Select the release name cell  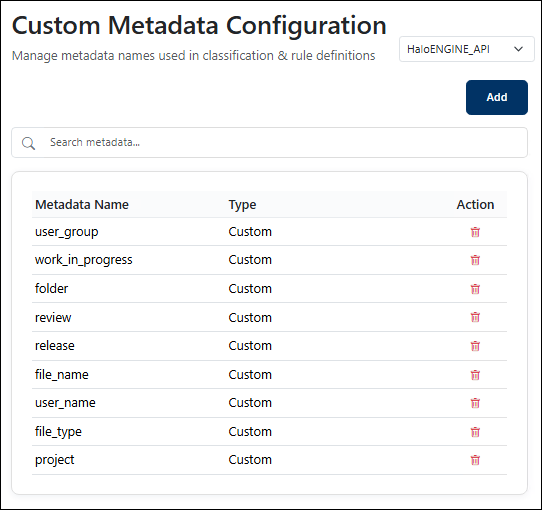[55, 346]
